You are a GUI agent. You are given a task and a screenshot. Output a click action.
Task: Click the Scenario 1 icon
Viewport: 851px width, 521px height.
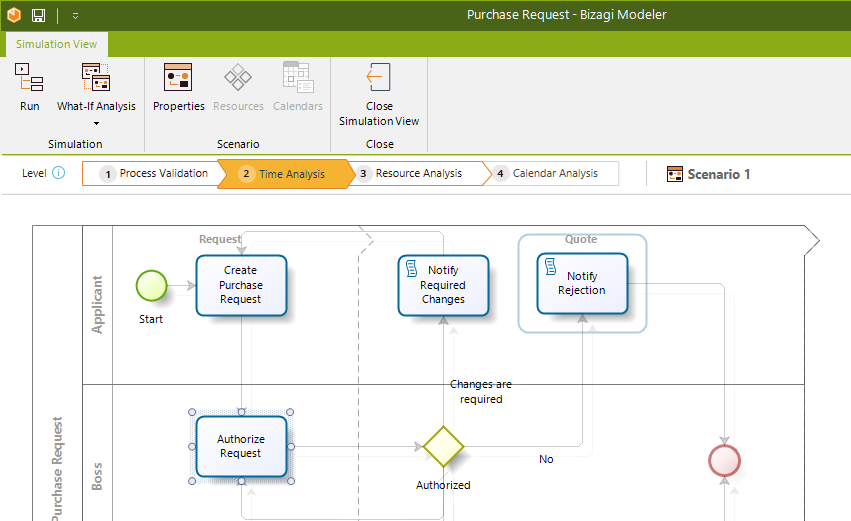[x=675, y=174]
